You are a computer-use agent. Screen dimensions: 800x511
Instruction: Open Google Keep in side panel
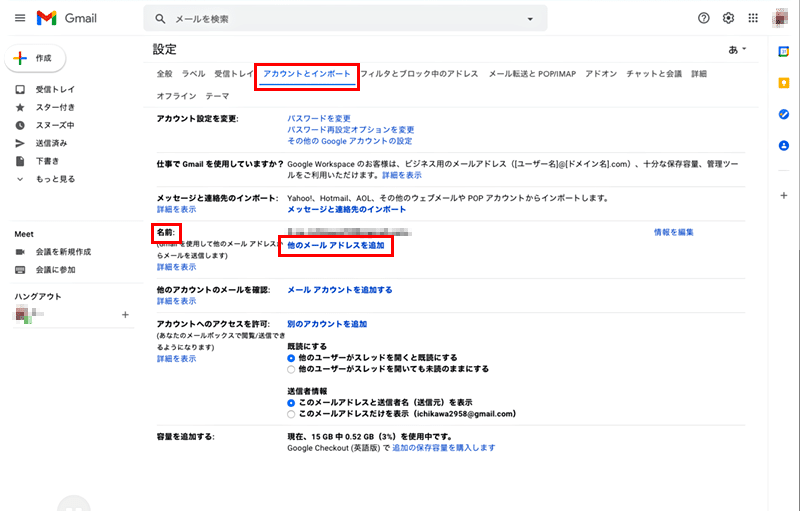tap(784, 83)
